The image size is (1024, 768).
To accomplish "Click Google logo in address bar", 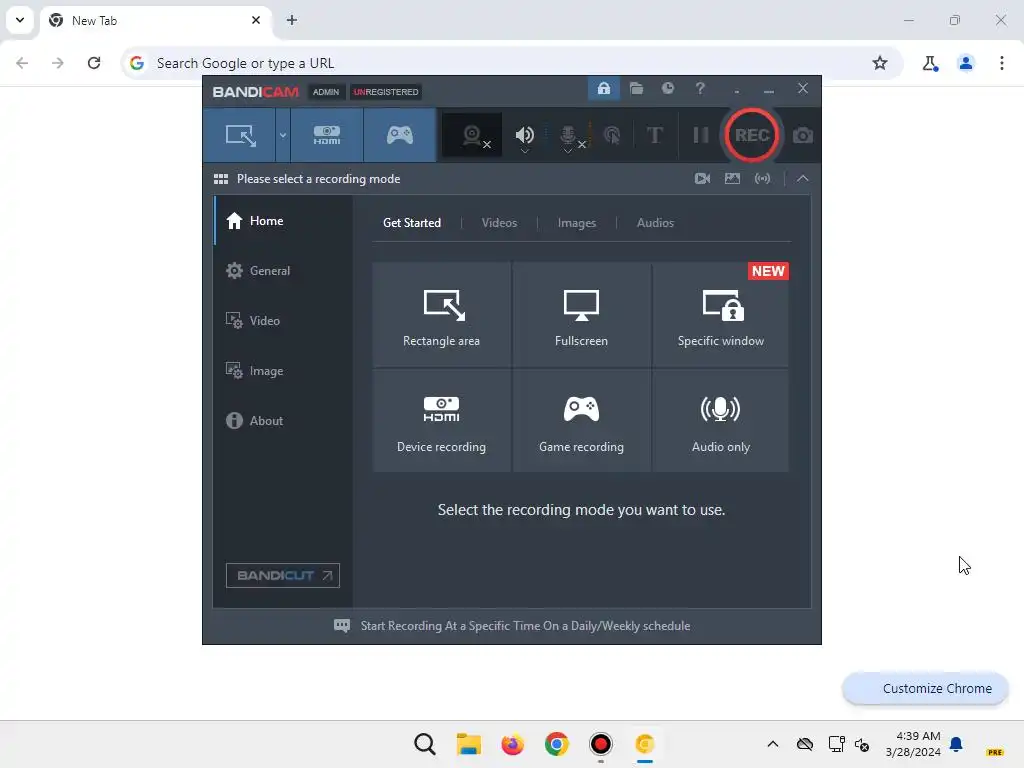I will click(x=136, y=63).
